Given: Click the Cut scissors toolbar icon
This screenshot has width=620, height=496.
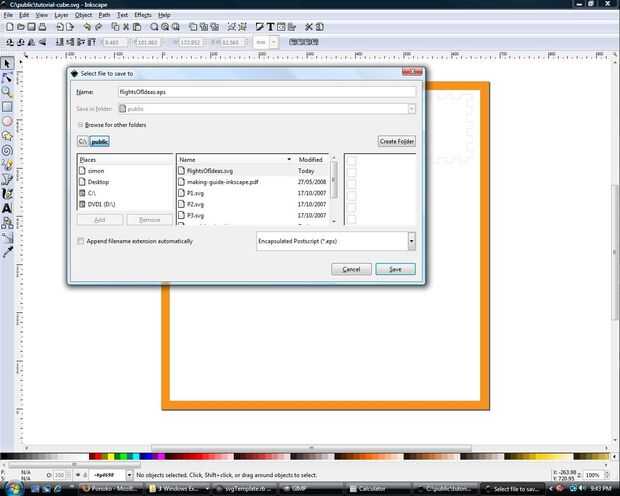Looking at the screenshot, I should [x=126, y=27].
